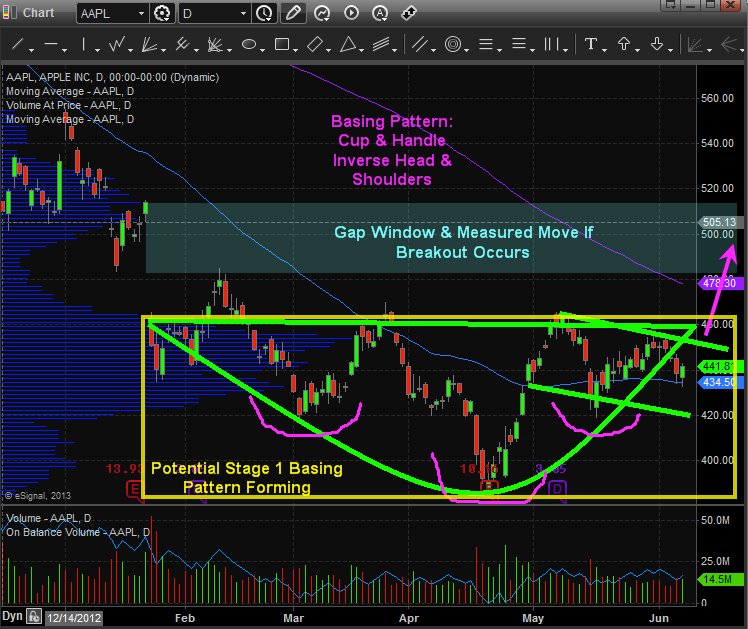Click the 'Dyn' label at bottom left
The image size is (748, 629).
point(12,616)
